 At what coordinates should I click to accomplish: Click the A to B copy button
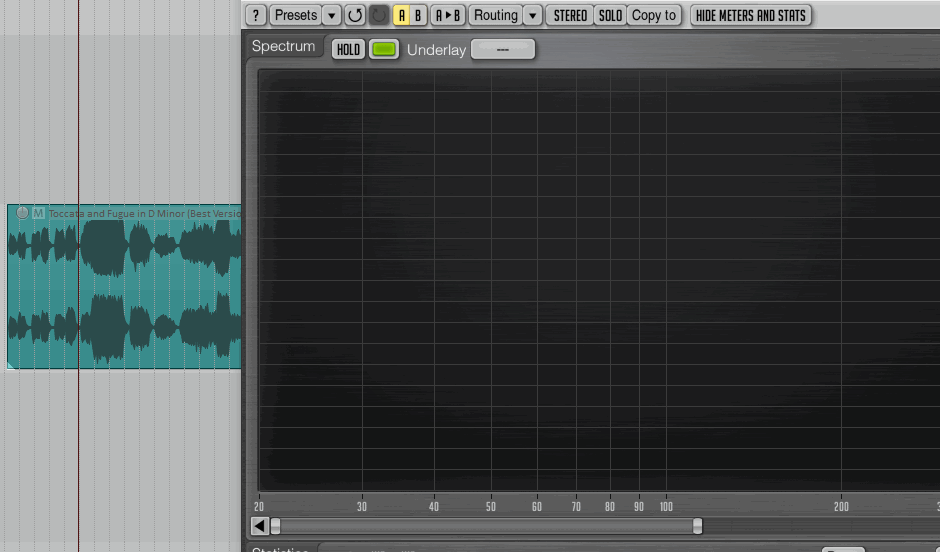(x=448, y=15)
